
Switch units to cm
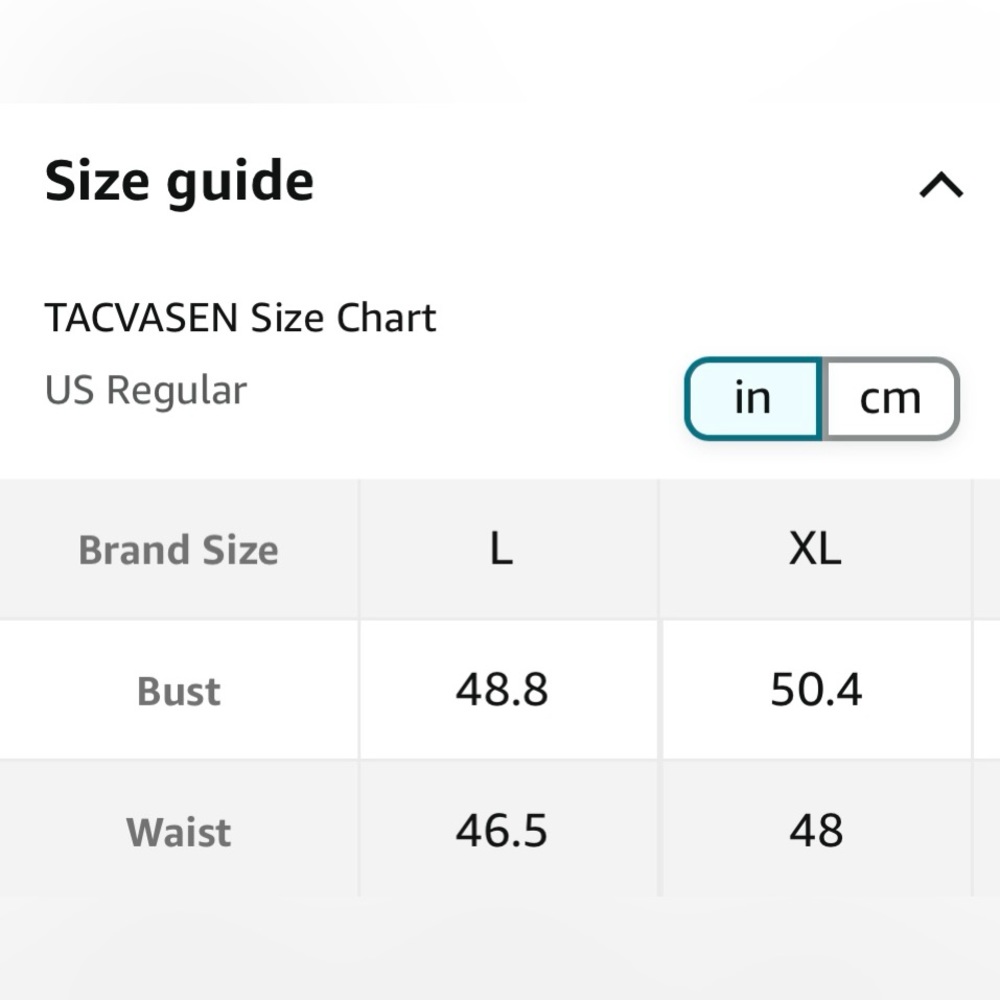[x=891, y=399]
